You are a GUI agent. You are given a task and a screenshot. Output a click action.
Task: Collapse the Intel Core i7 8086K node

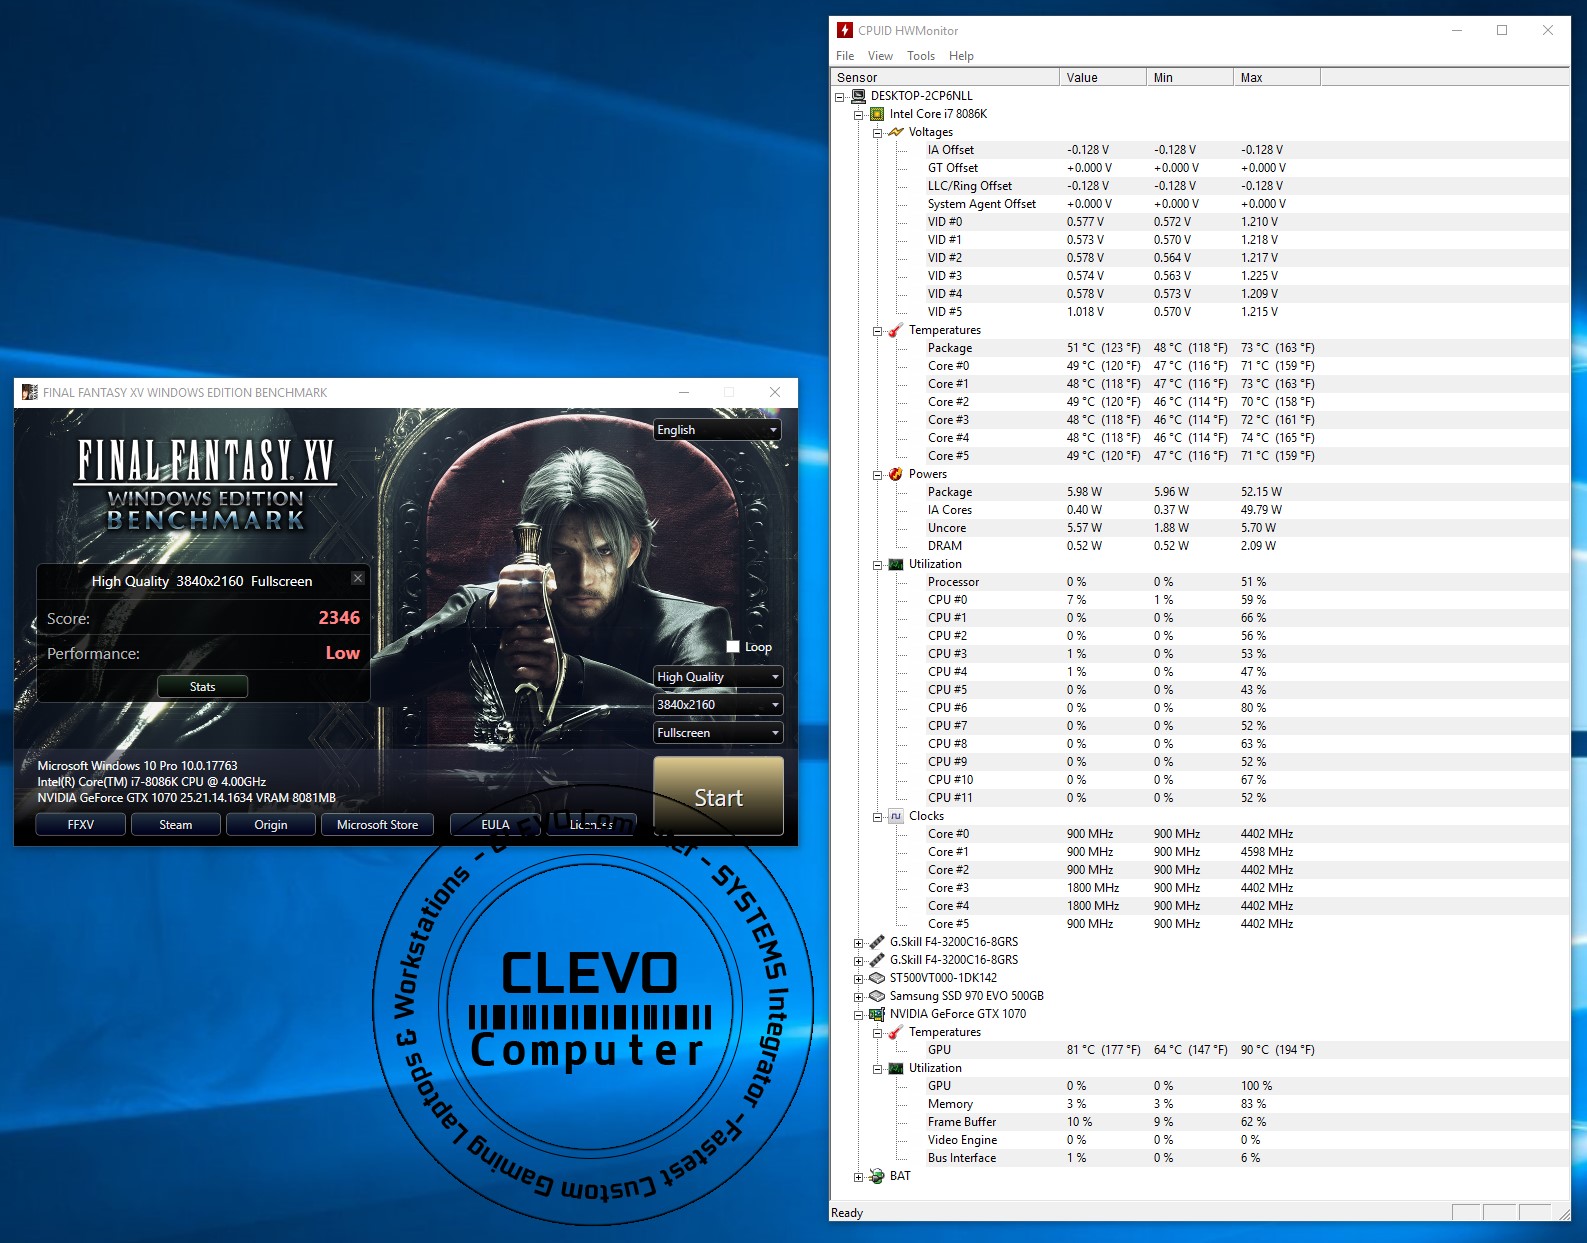(858, 115)
